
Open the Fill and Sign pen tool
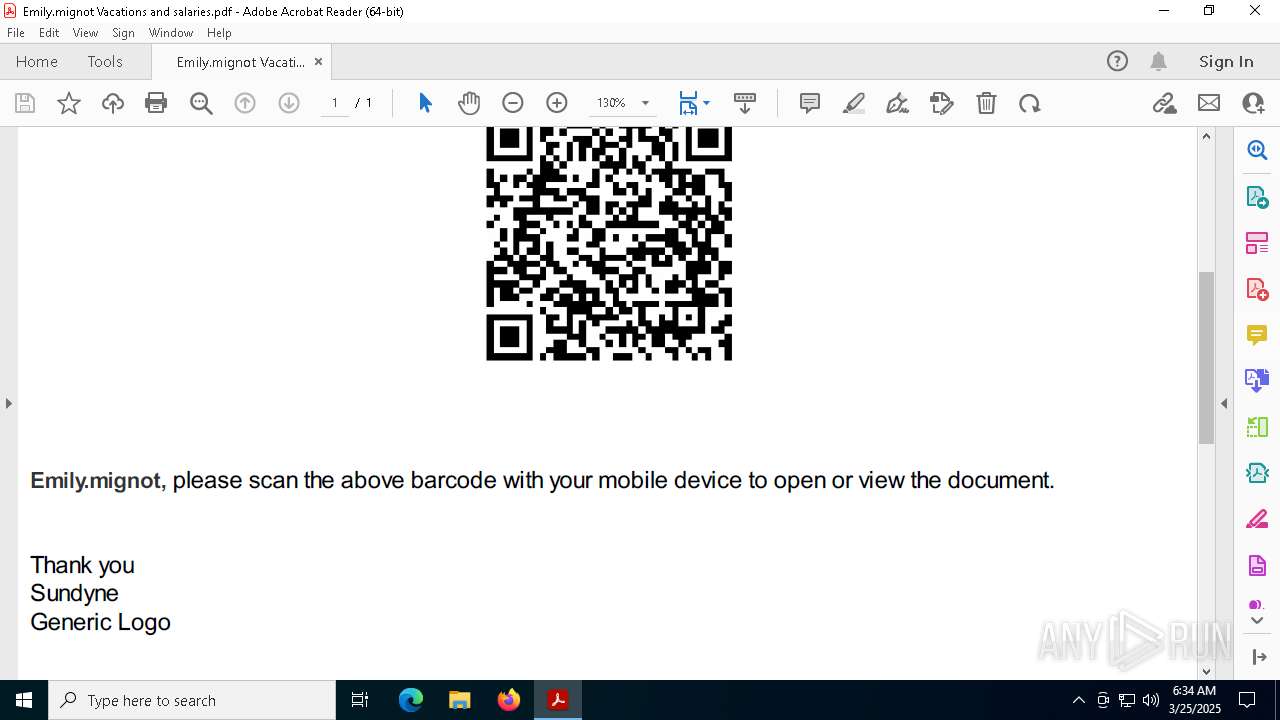[898, 103]
